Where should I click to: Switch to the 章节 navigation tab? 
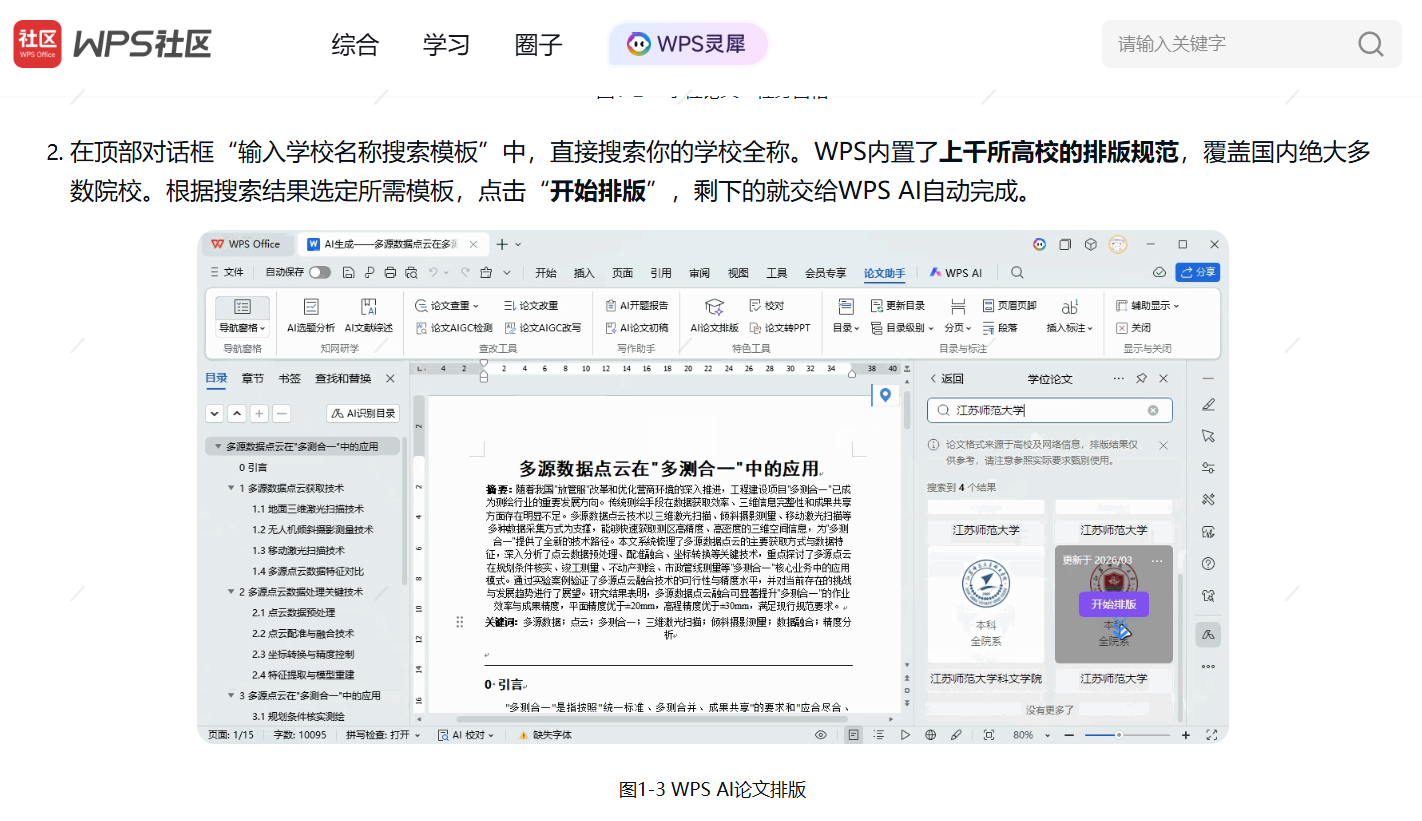(x=253, y=378)
